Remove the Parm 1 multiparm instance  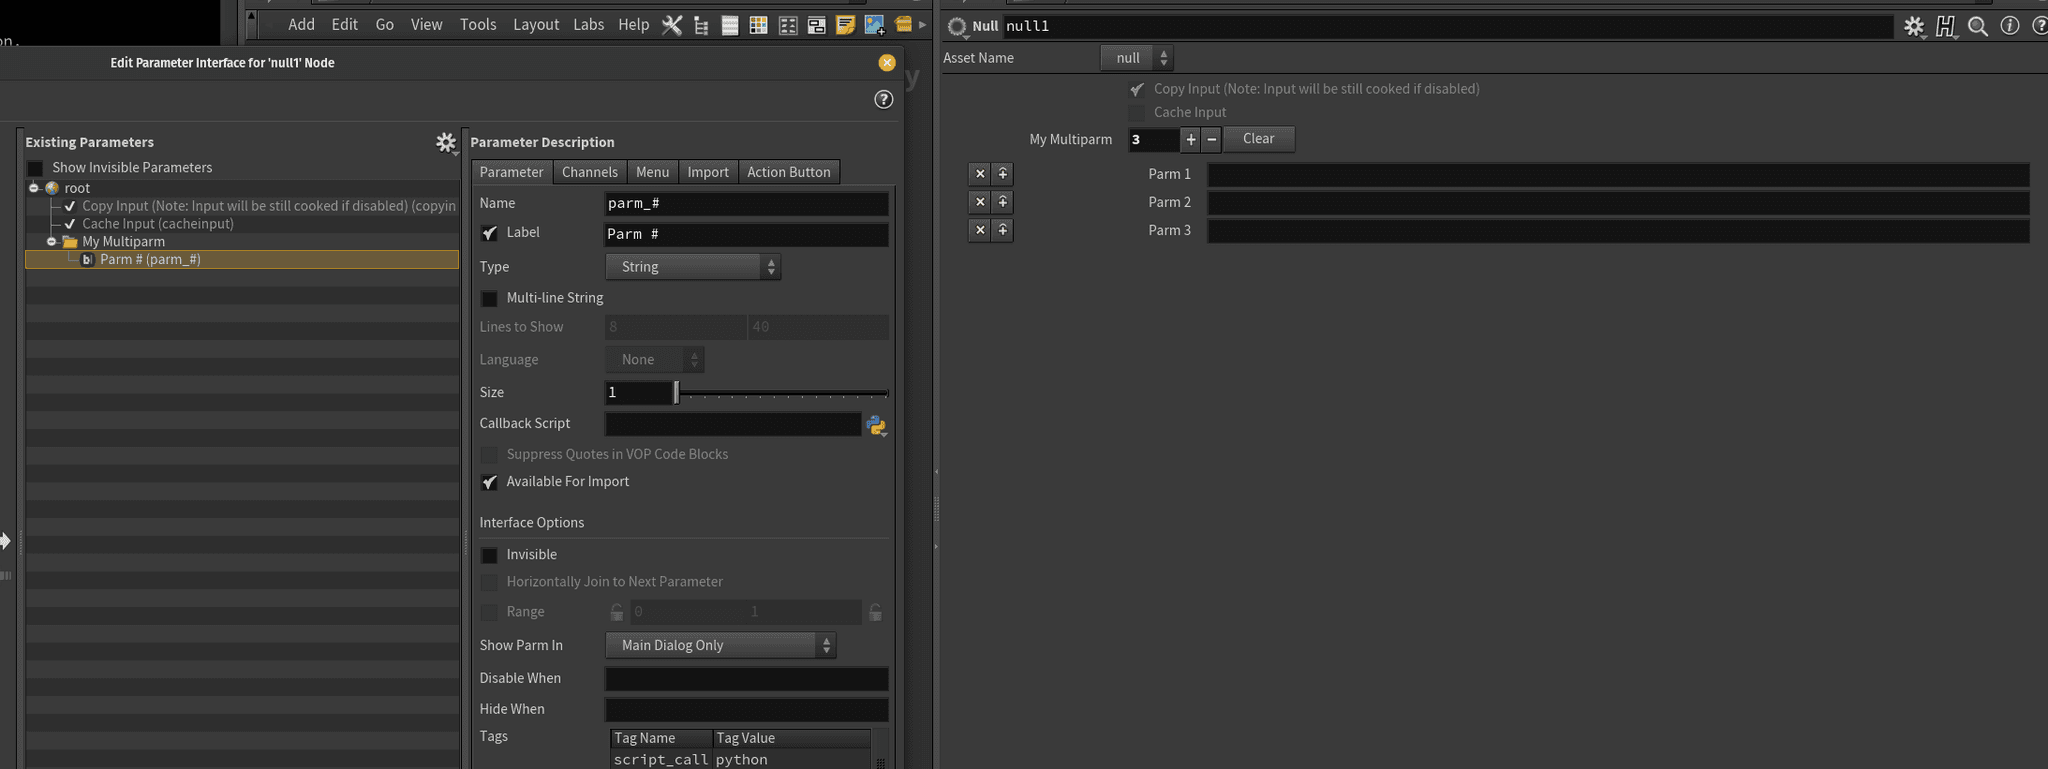pyautogui.click(x=980, y=174)
